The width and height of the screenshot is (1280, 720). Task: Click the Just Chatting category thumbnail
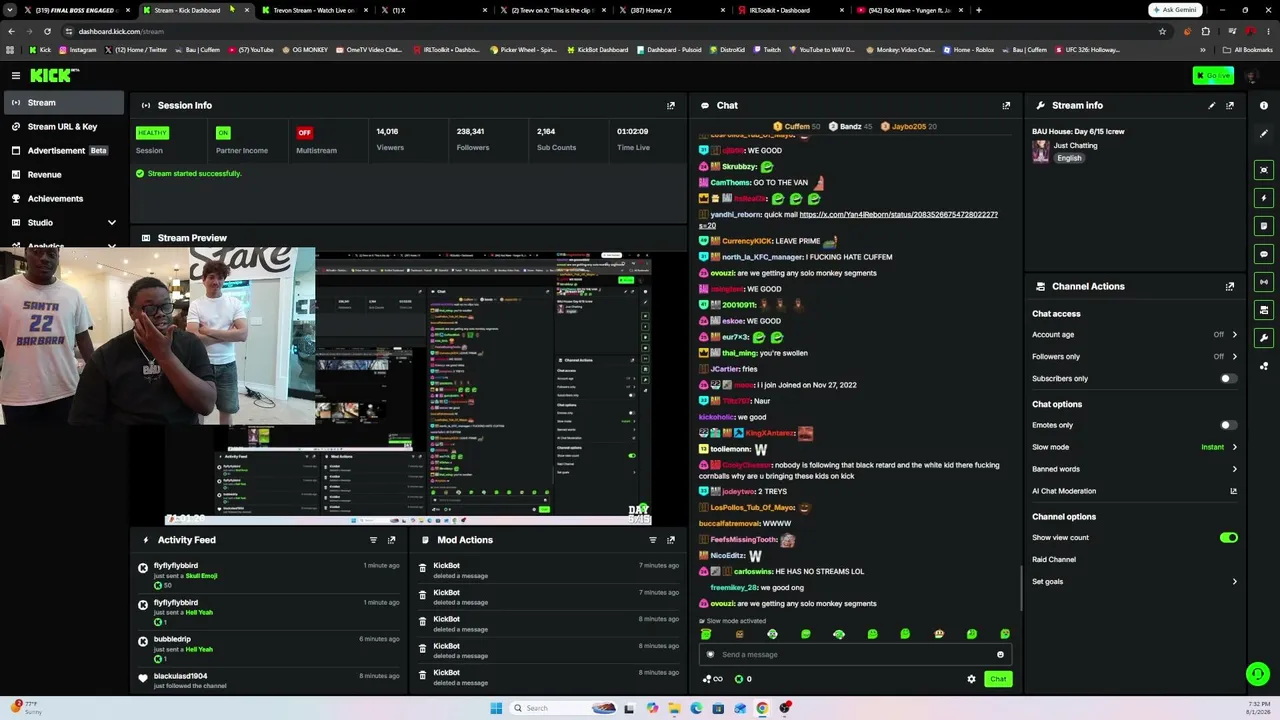(1041, 151)
